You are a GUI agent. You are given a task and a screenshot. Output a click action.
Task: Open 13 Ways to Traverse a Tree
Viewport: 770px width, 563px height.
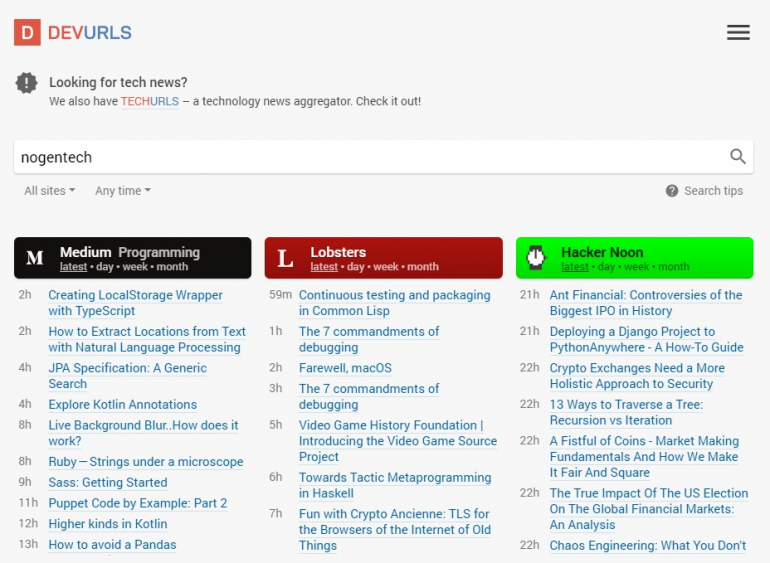click(x=626, y=412)
